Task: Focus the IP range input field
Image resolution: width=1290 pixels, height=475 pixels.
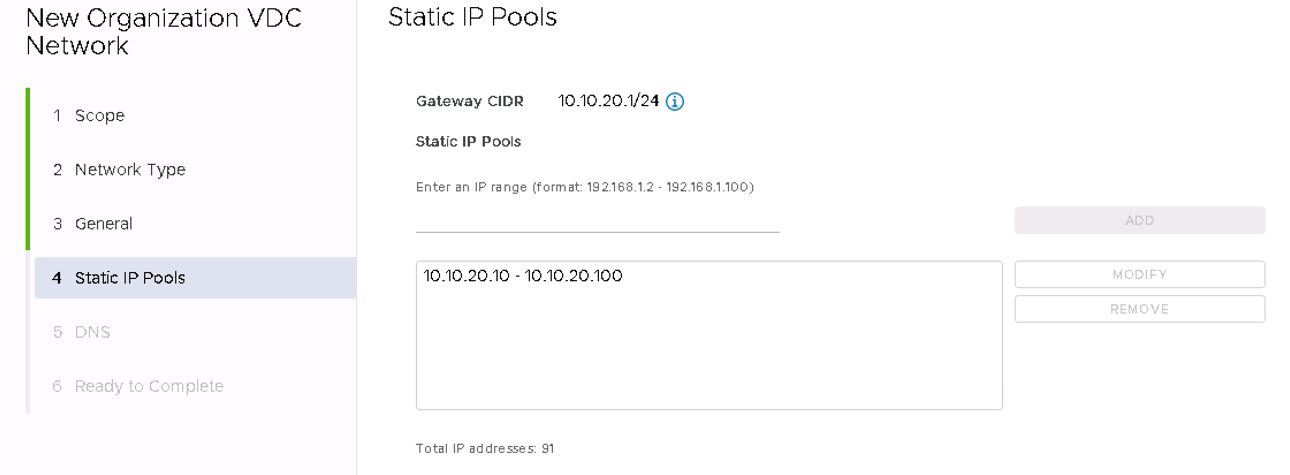Action: point(597,220)
